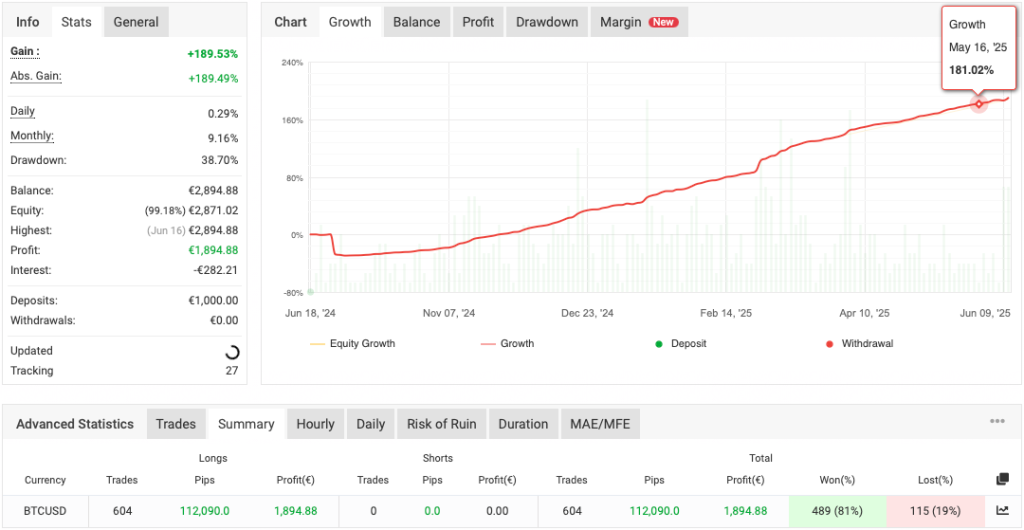Click the underlined Gain label
Viewport: 1024px width, 530px height.
[25, 52]
